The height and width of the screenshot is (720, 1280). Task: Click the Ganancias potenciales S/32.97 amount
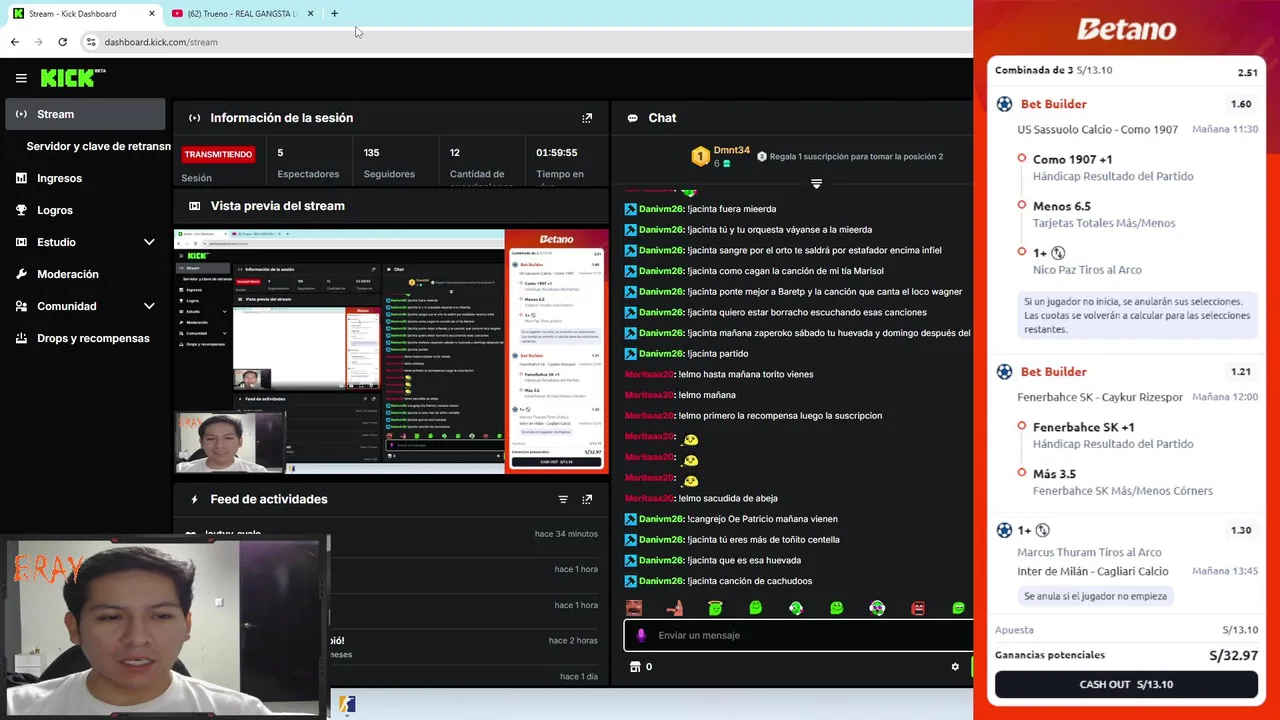pos(1233,656)
